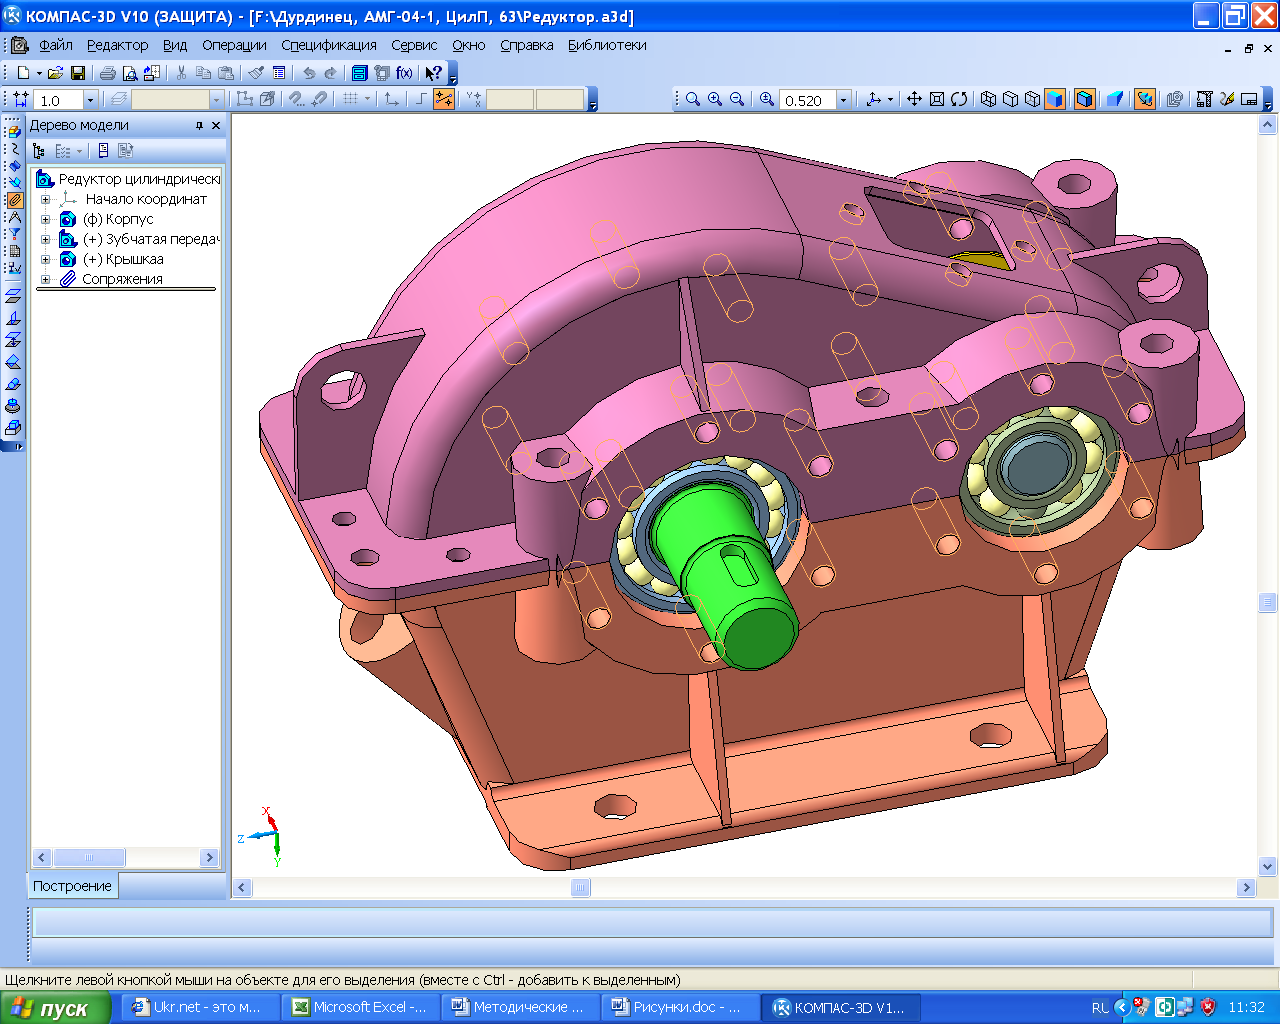Zoom in with the plus magnifier
The height and width of the screenshot is (1024, 1280).
[x=715, y=100]
